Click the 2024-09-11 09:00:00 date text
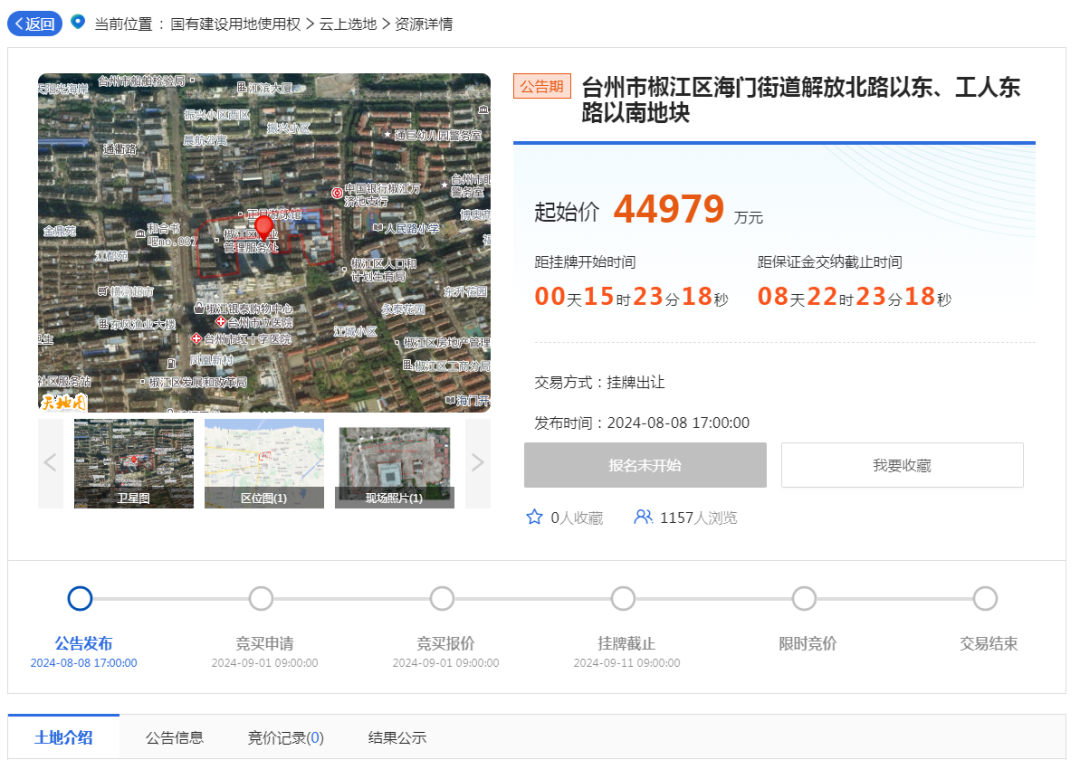Screen dimensions: 1080x760 tap(627, 663)
